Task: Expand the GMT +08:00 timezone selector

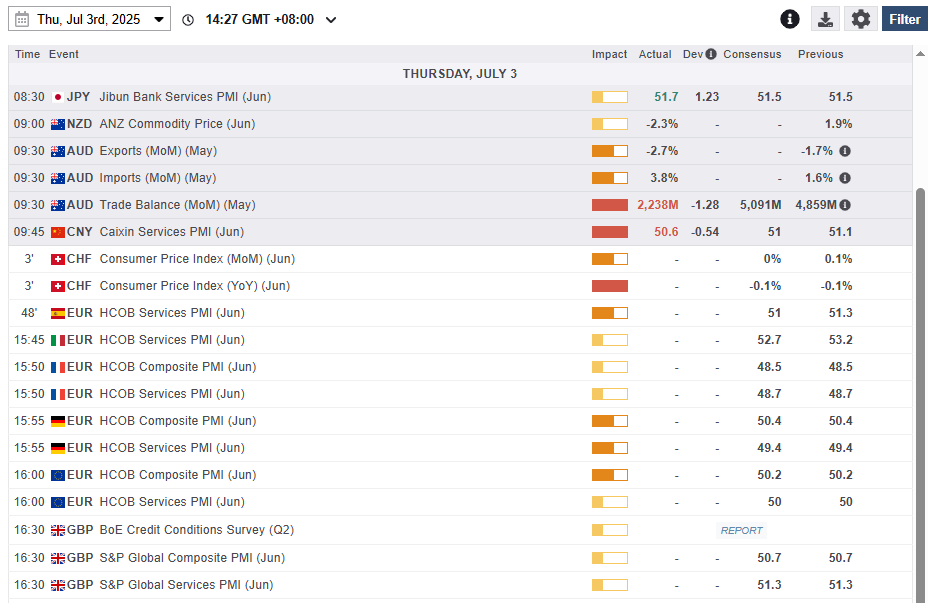Action: (x=270, y=19)
